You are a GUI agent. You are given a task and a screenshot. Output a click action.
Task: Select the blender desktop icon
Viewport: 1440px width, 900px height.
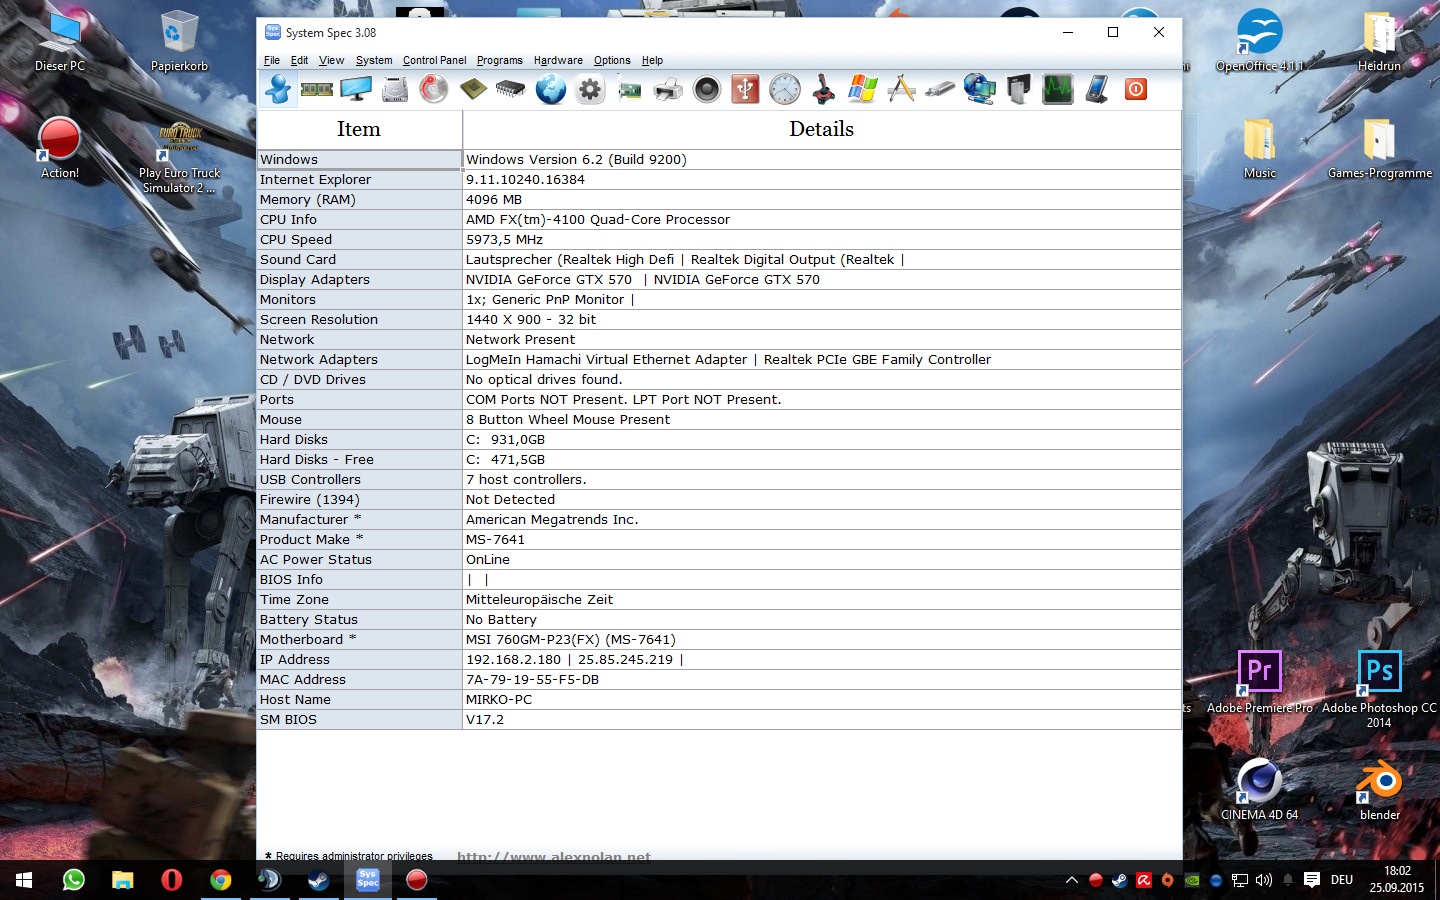coord(1380,790)
